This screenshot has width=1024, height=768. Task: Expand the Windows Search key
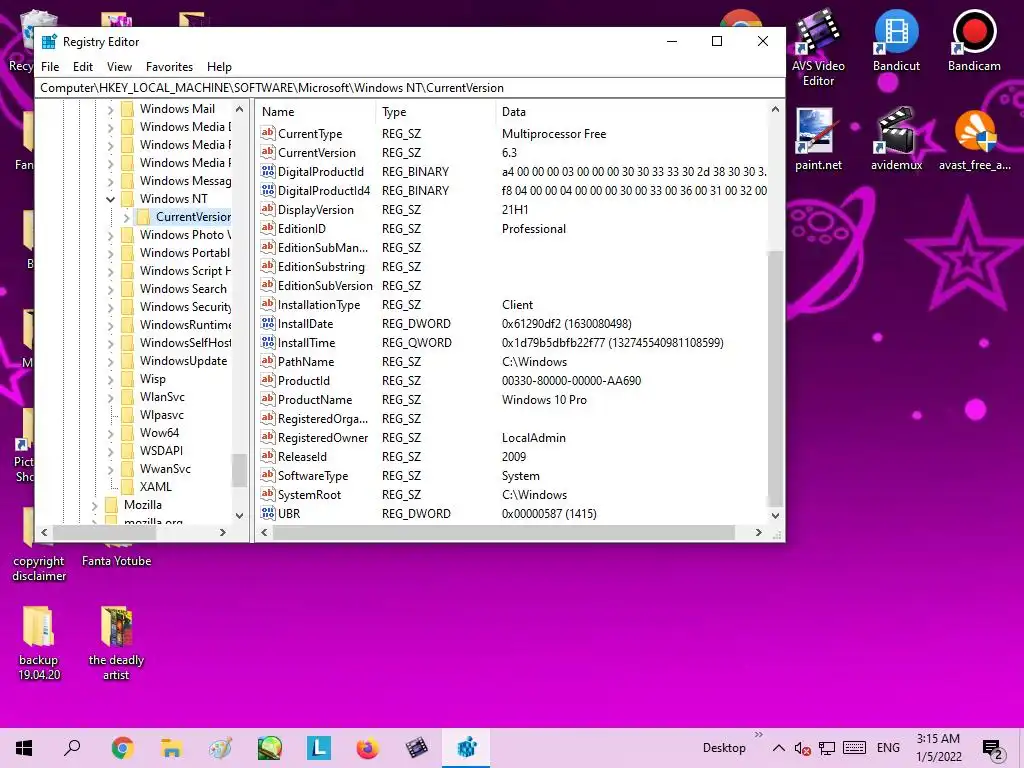point(110,289)
